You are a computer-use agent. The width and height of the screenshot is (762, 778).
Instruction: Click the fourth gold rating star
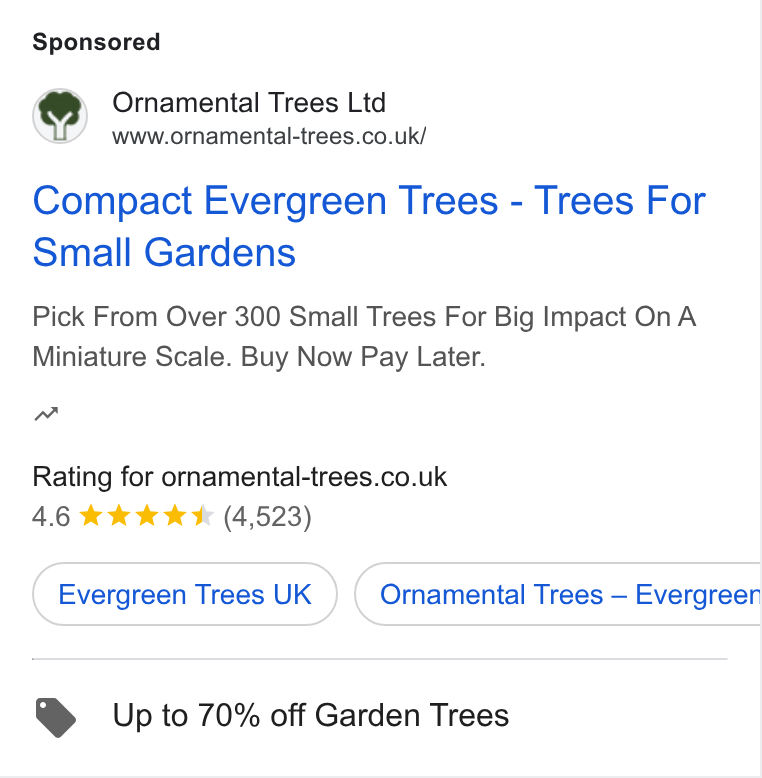coord(175,516)
